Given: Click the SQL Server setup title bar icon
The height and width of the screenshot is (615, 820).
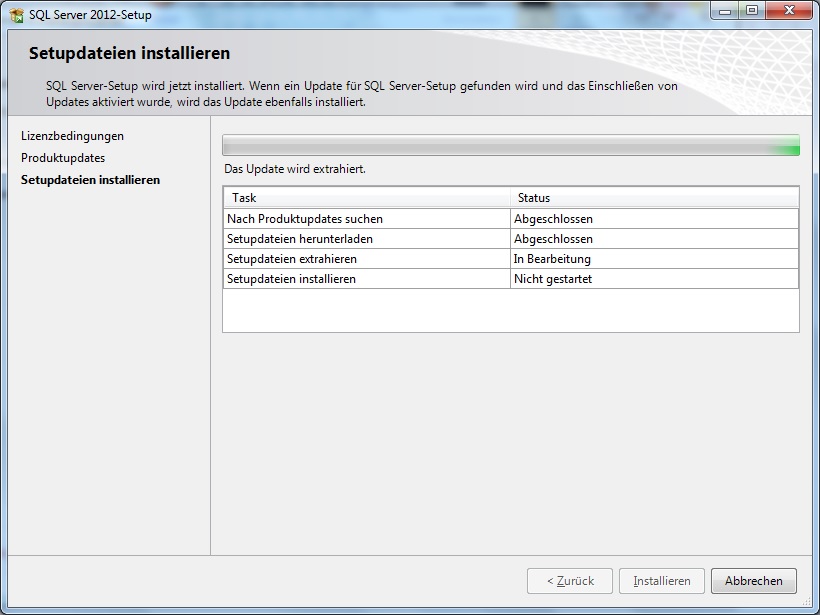Looking at the screenshot, I should click(x=16, y=15).
